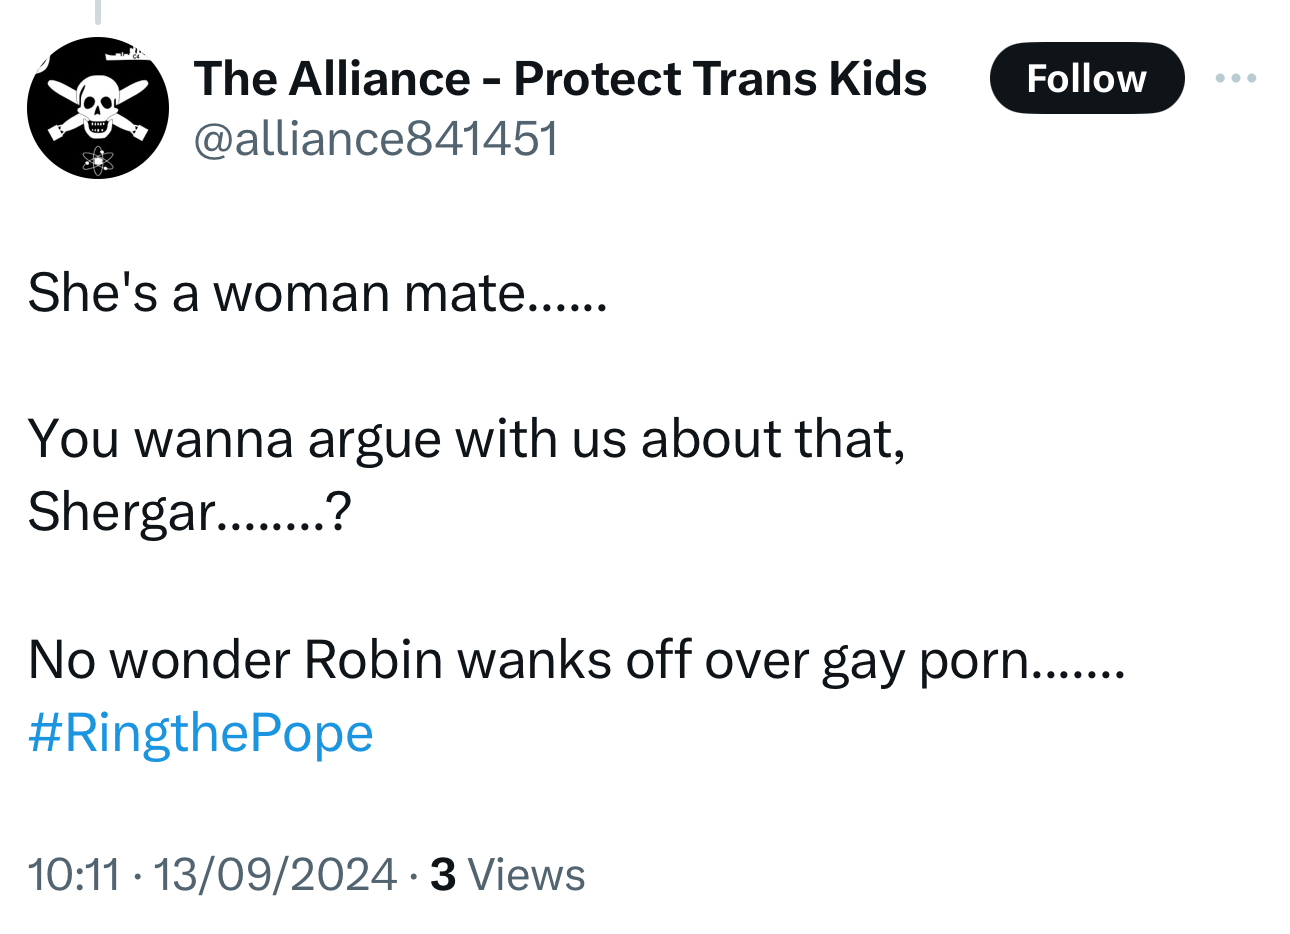Open the #RingthePope hashtag
Viewport: 1290px width, 934px height.
(201, 733)
